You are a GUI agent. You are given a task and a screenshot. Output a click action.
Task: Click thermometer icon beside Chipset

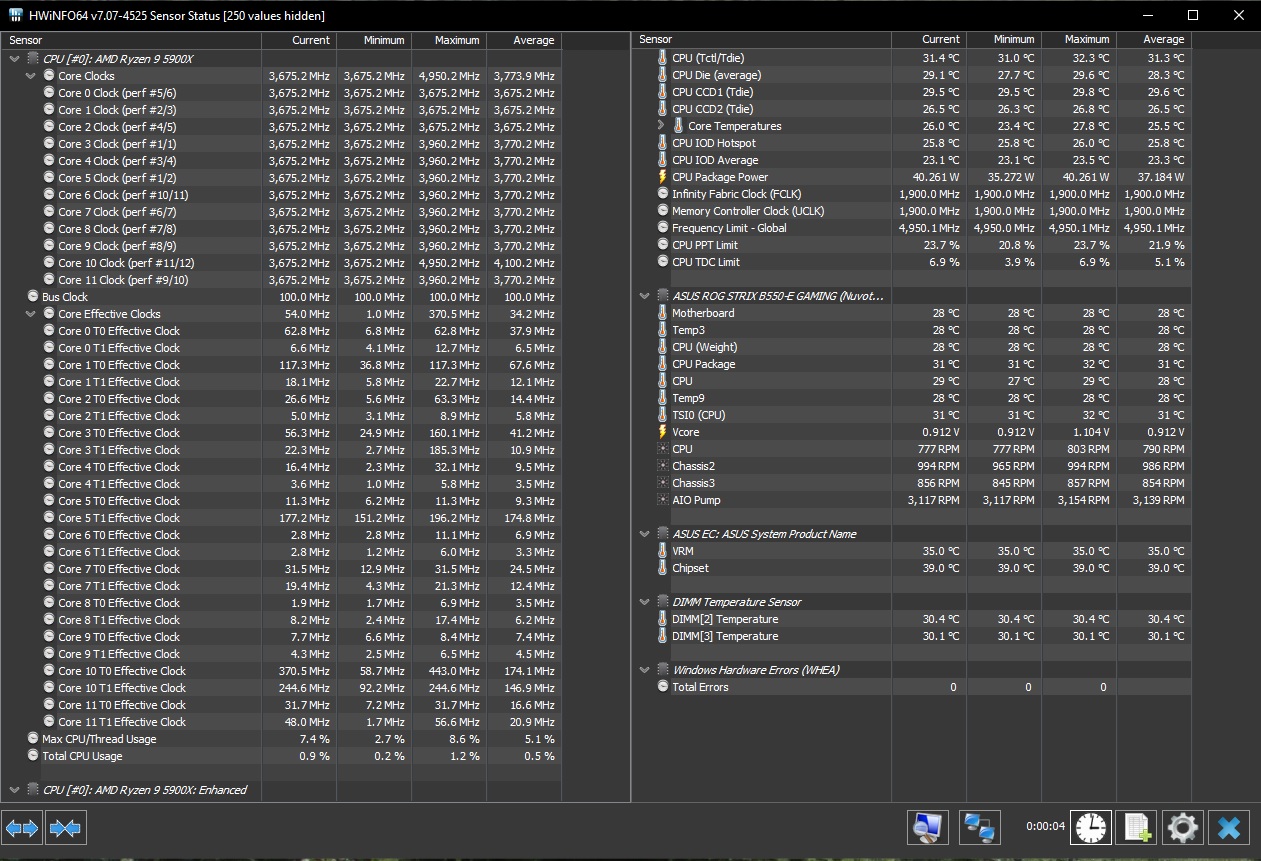point(662,568)
